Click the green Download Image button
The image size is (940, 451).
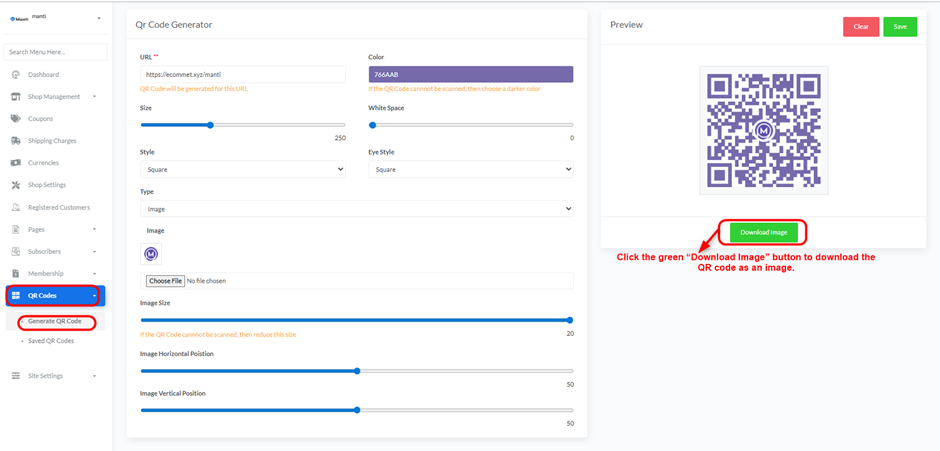(764, 233)
